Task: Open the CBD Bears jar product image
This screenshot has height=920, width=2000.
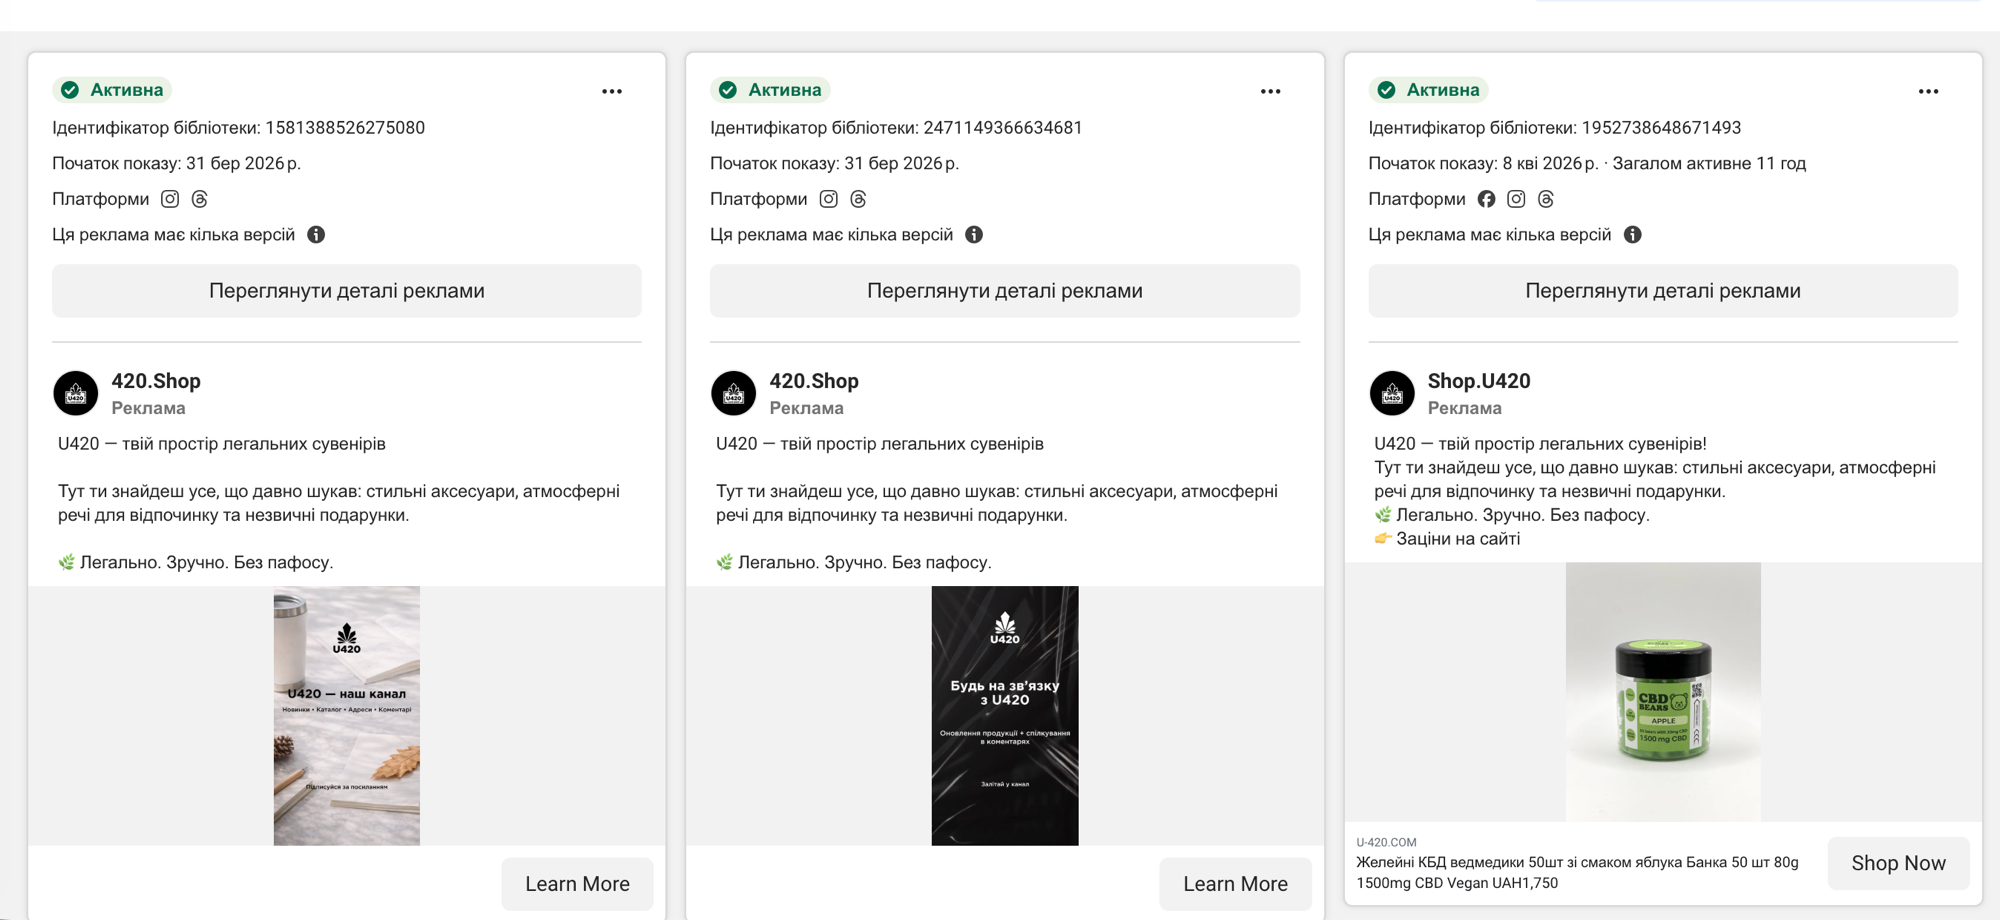Action: [x=1662, y=692]
